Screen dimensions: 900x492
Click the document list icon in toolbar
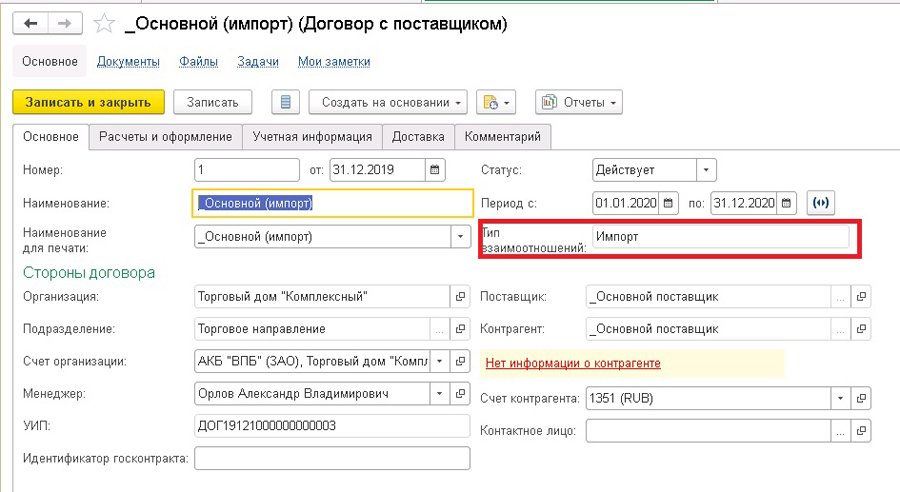click(287, 102)
